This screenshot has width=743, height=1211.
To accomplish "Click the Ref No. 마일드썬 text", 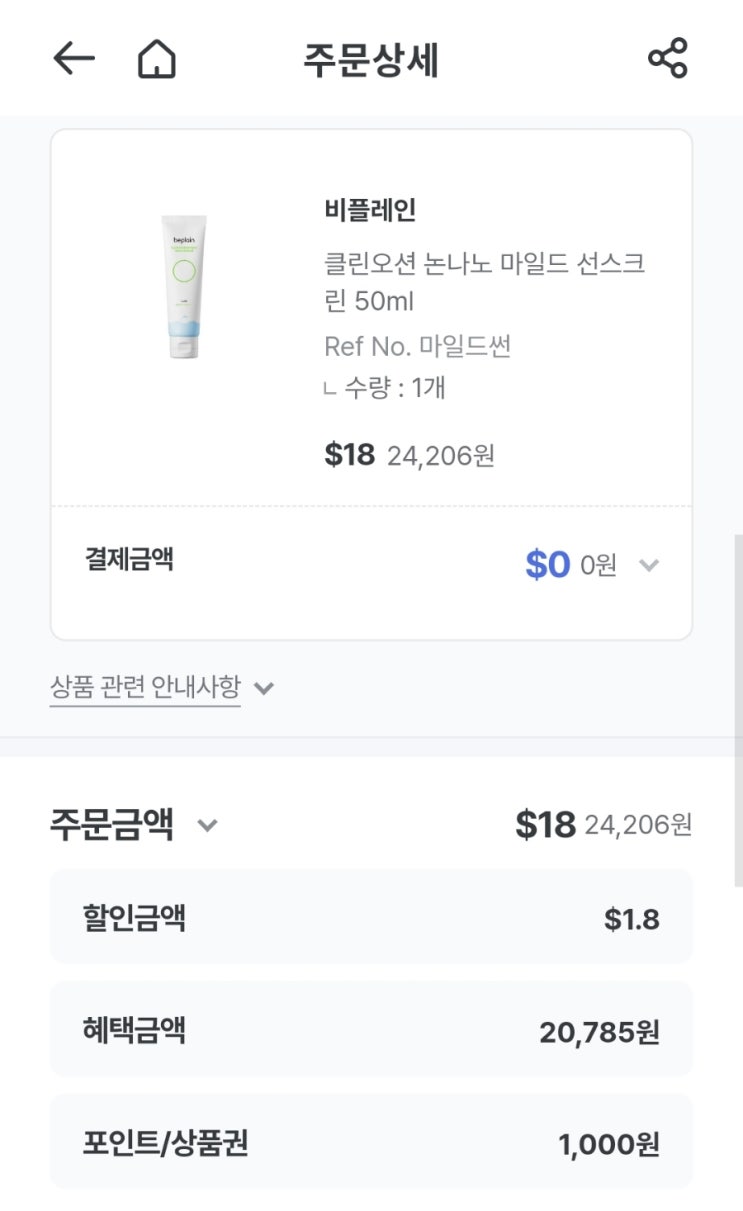I will (418, 346).
